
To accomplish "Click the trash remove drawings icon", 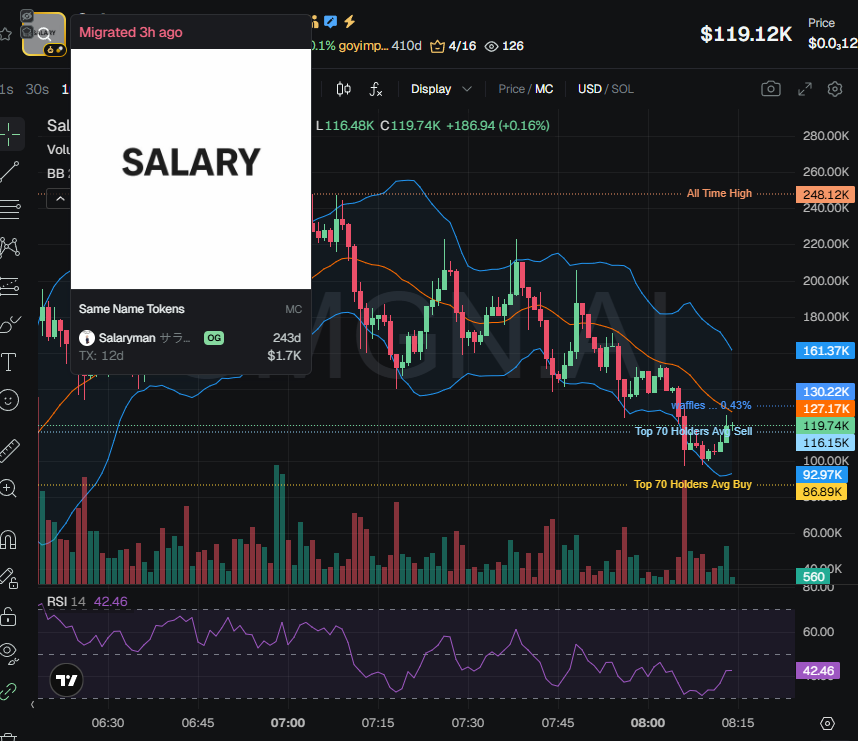I will coord(9,736).
